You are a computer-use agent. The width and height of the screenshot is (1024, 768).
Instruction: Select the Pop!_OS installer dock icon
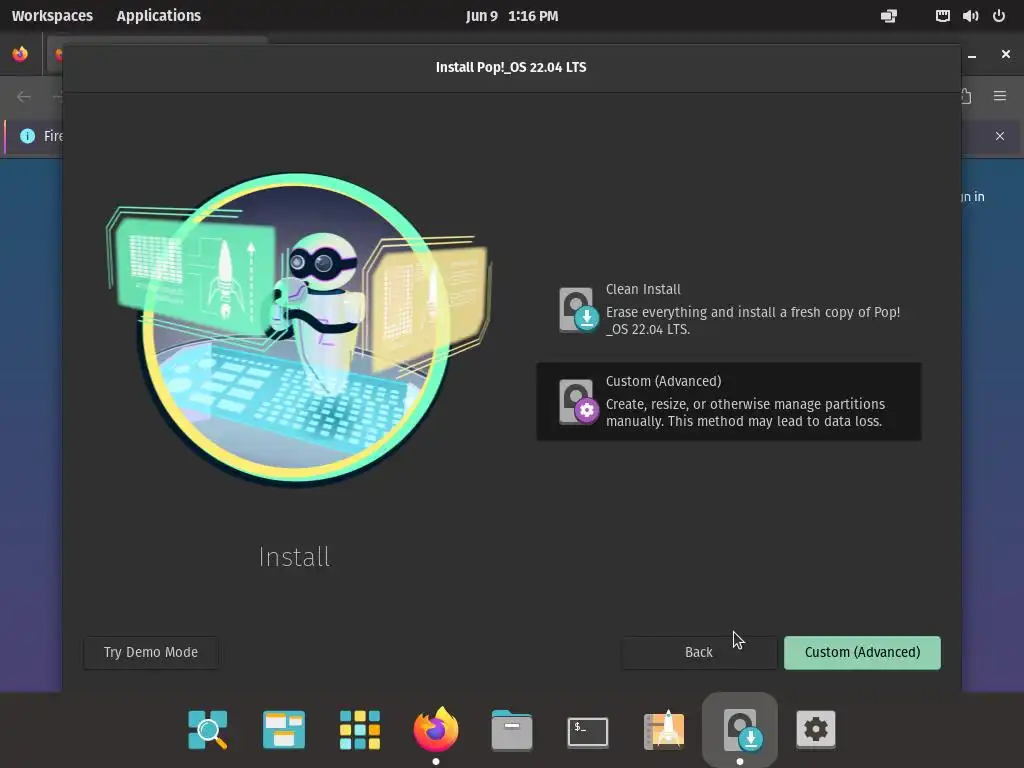[740, 729]
